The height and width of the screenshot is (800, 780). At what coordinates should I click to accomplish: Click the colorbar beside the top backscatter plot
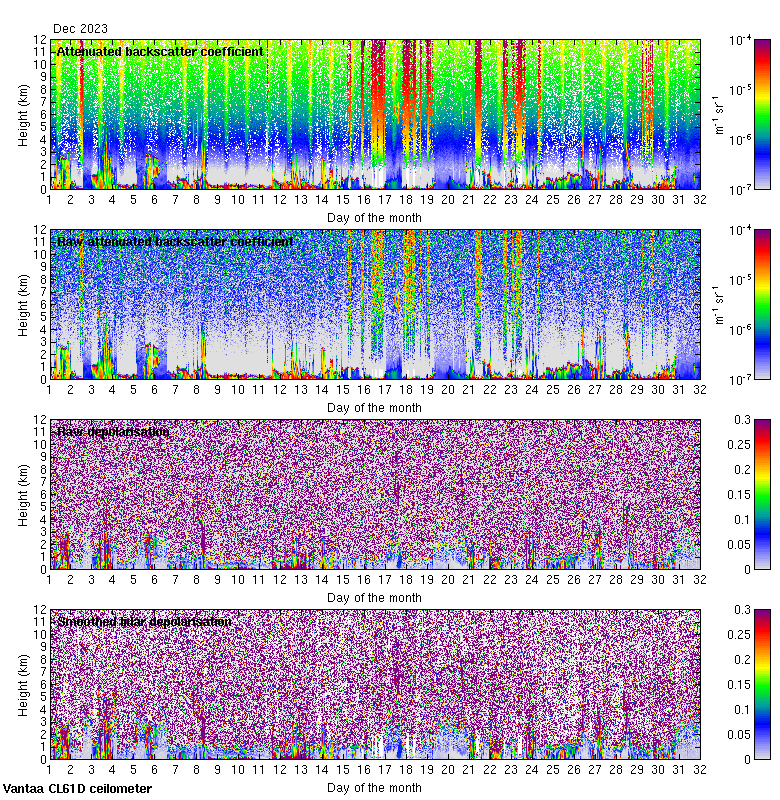[x=735, y=114]
